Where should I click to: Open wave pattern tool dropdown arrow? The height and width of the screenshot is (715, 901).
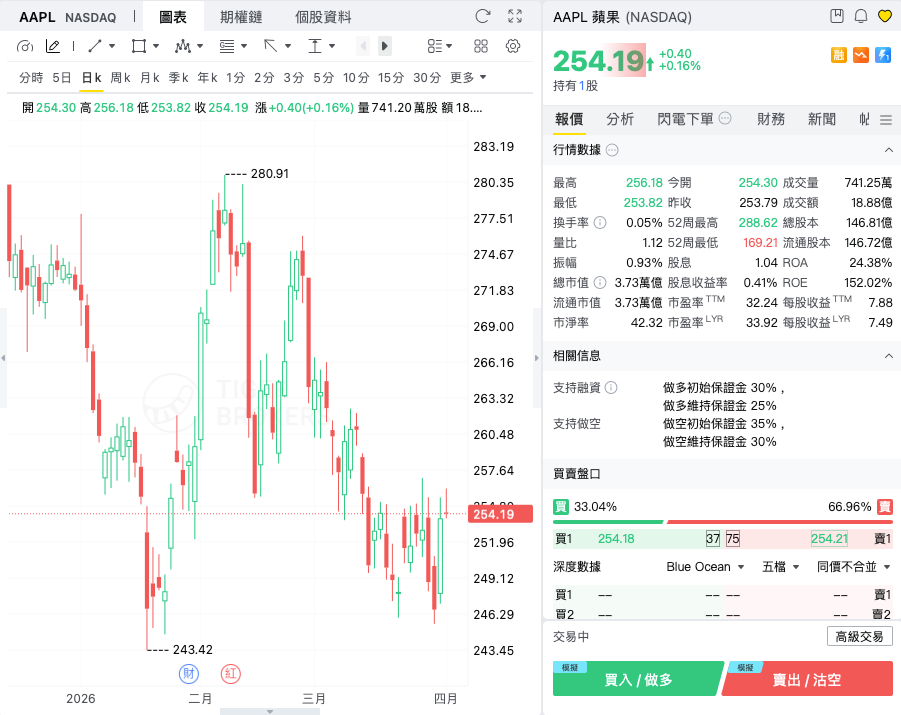click(200, 46)
